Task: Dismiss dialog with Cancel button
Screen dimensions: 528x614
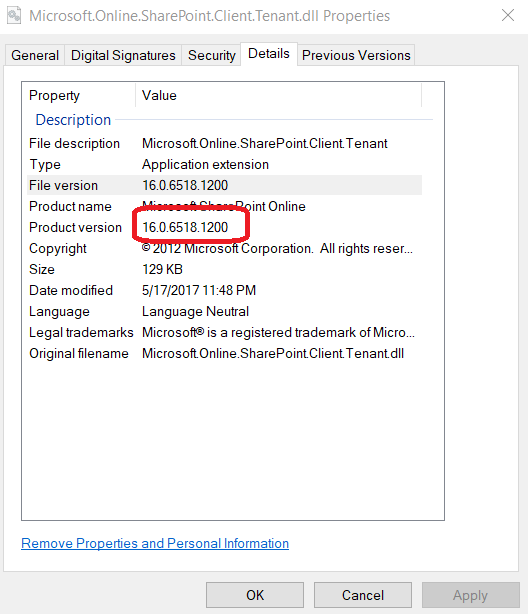Action: (x=363, y=595)
